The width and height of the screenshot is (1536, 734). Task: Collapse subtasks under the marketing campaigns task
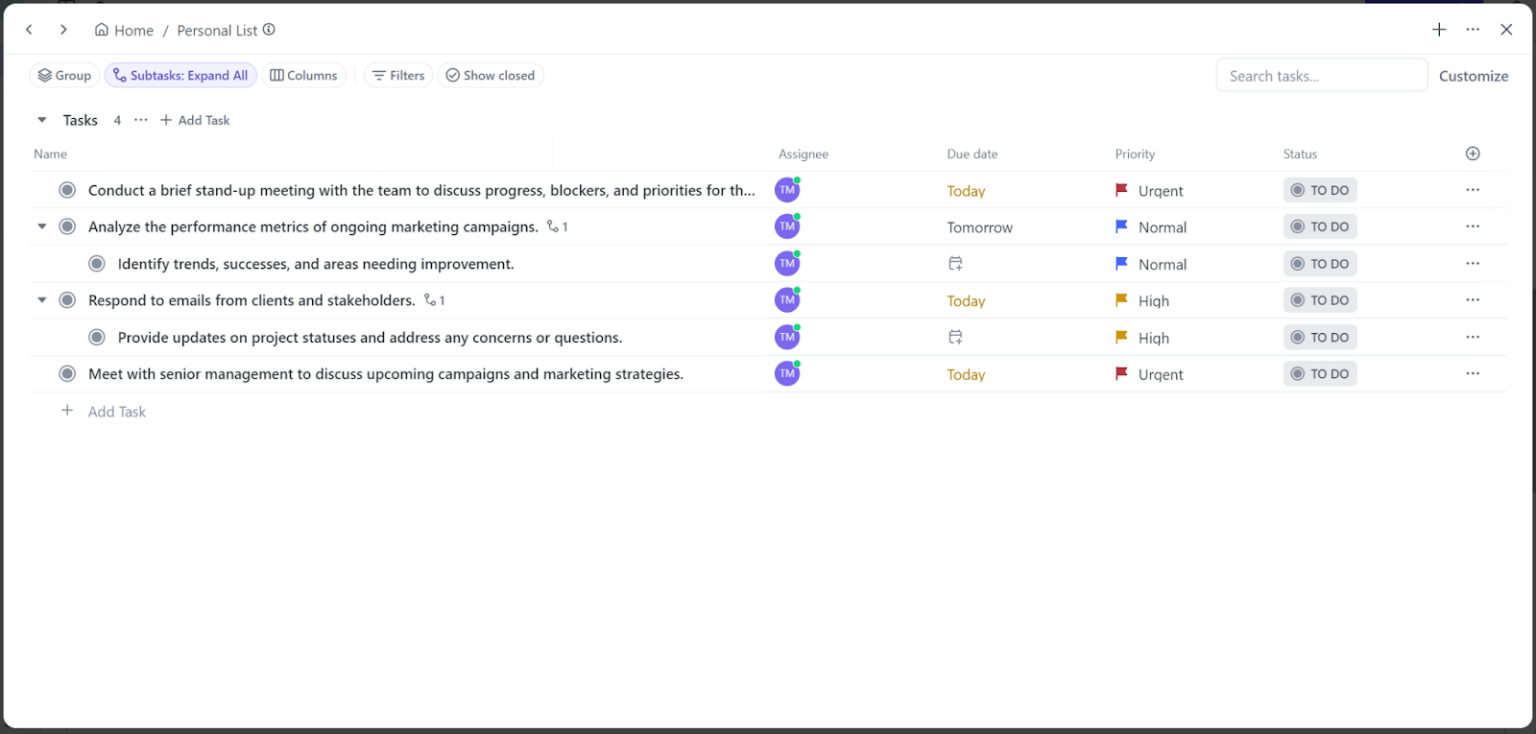pos(41,226)
